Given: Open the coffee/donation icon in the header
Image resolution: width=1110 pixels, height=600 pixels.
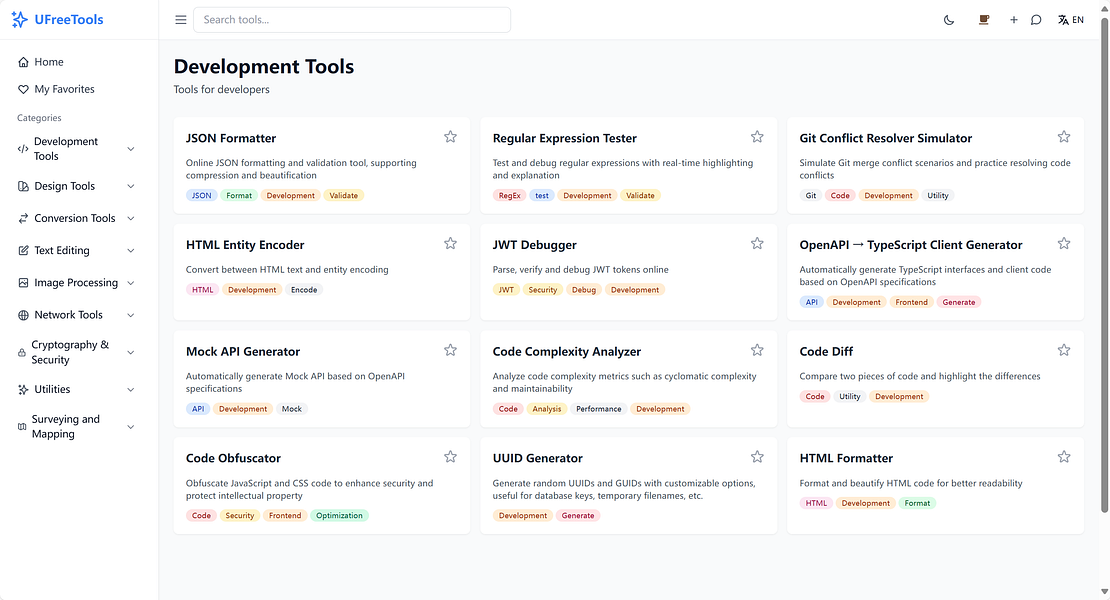Looking at the screenshot, I should pos(983,19).
